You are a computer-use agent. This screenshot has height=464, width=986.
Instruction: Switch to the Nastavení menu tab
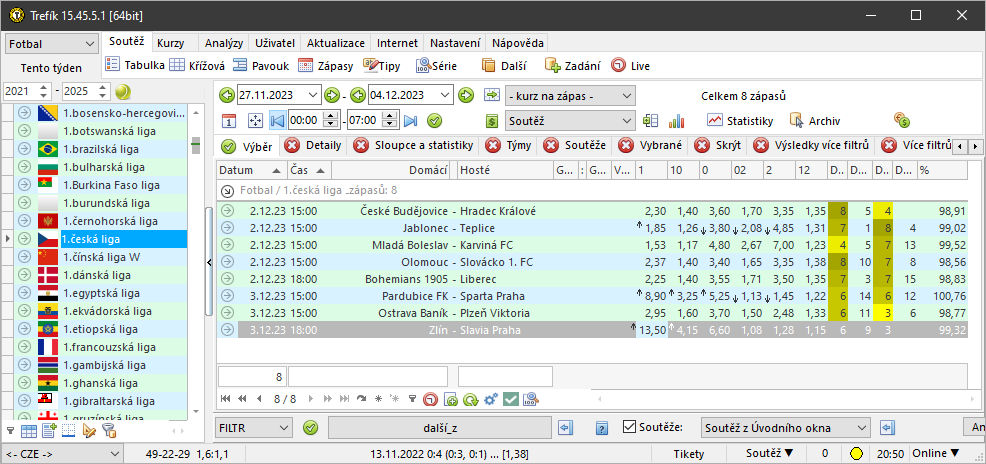pos(455,43)
